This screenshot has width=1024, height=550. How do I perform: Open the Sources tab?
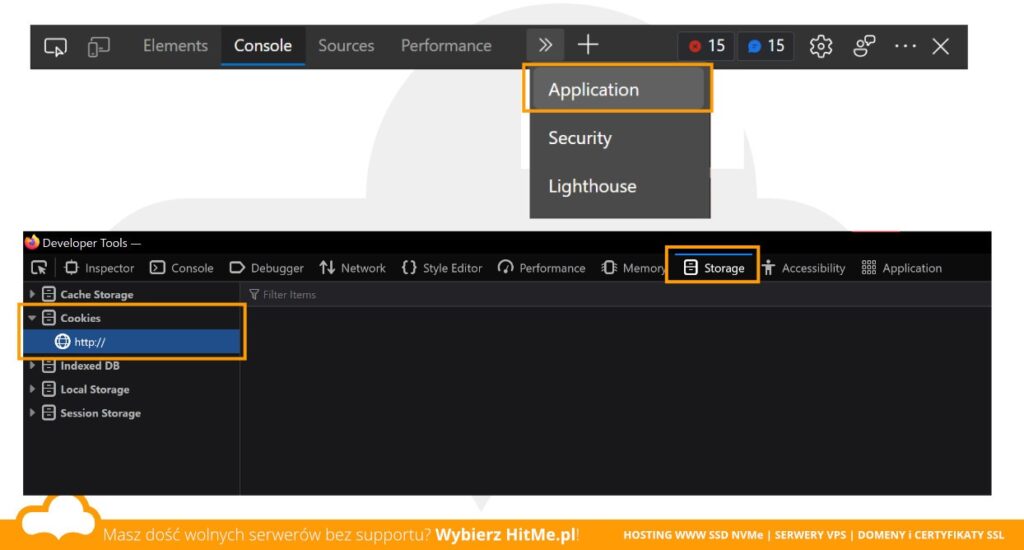[x=346, y=46]
